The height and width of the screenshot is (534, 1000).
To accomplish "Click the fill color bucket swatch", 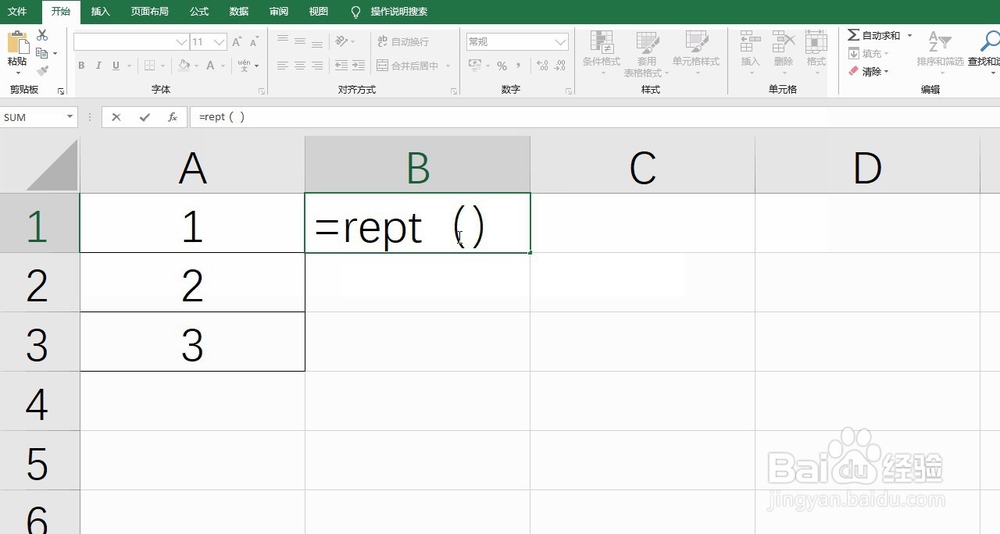I will tap(183, 66).
